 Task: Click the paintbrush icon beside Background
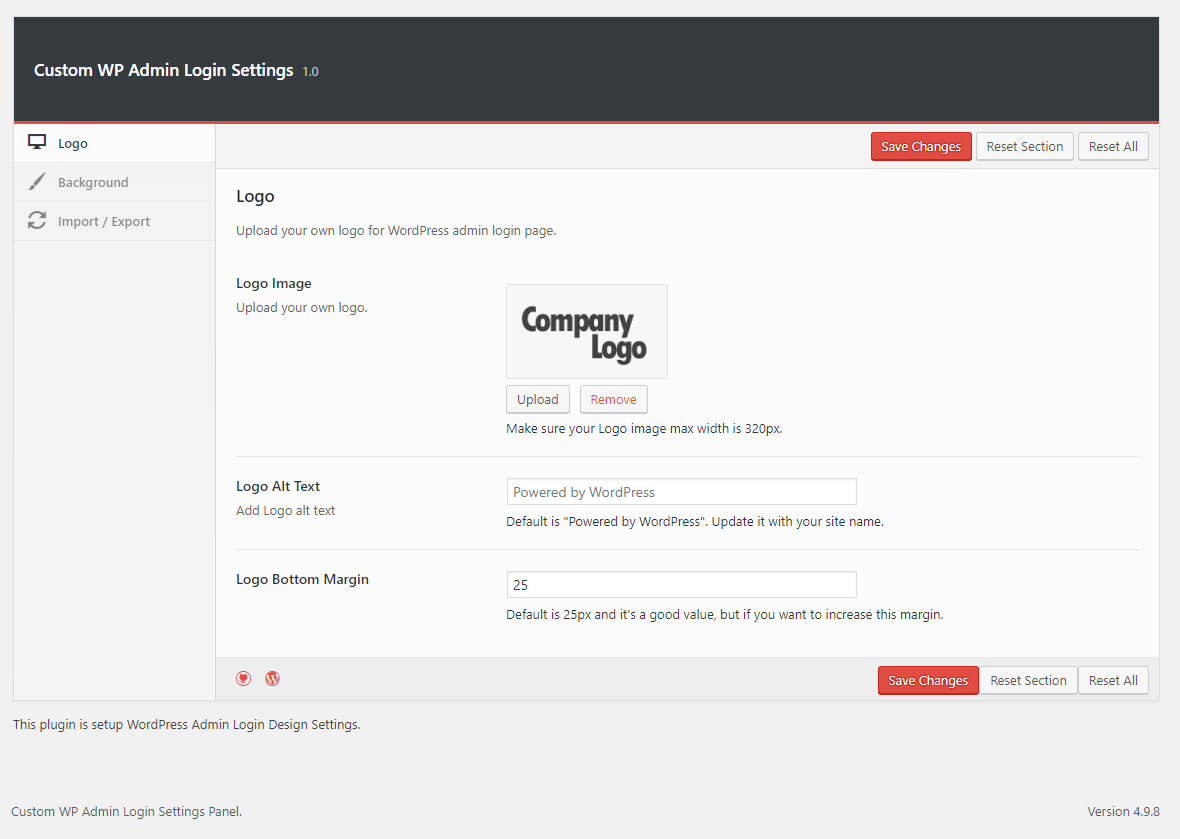click(37, 182)
